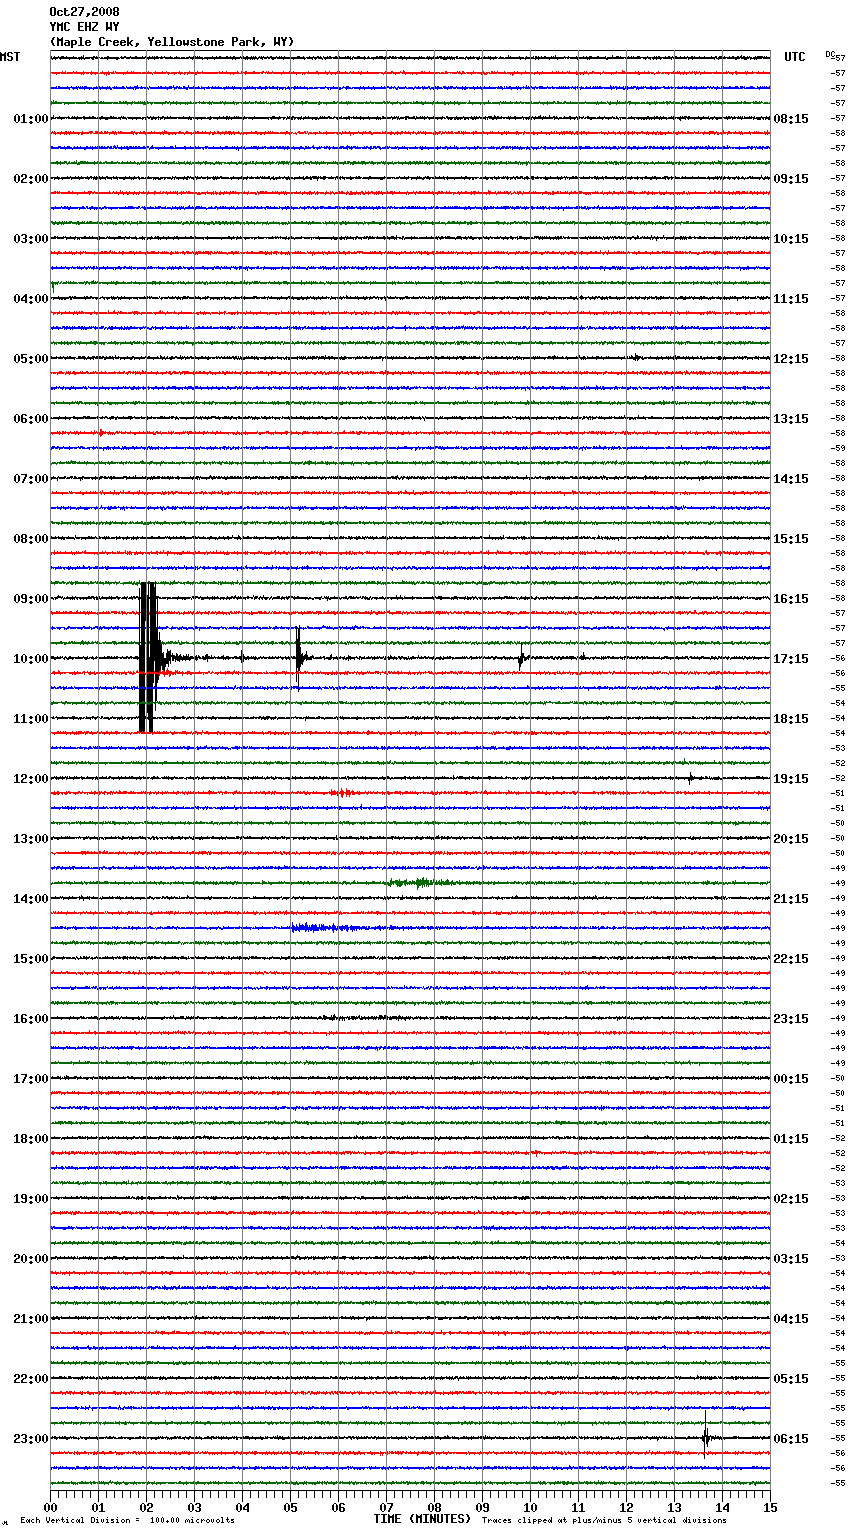Viewport: 850px width, 1534px height.
Task: Click the bottom axis minute tick 08
Action: click(x=434, y=1507)
